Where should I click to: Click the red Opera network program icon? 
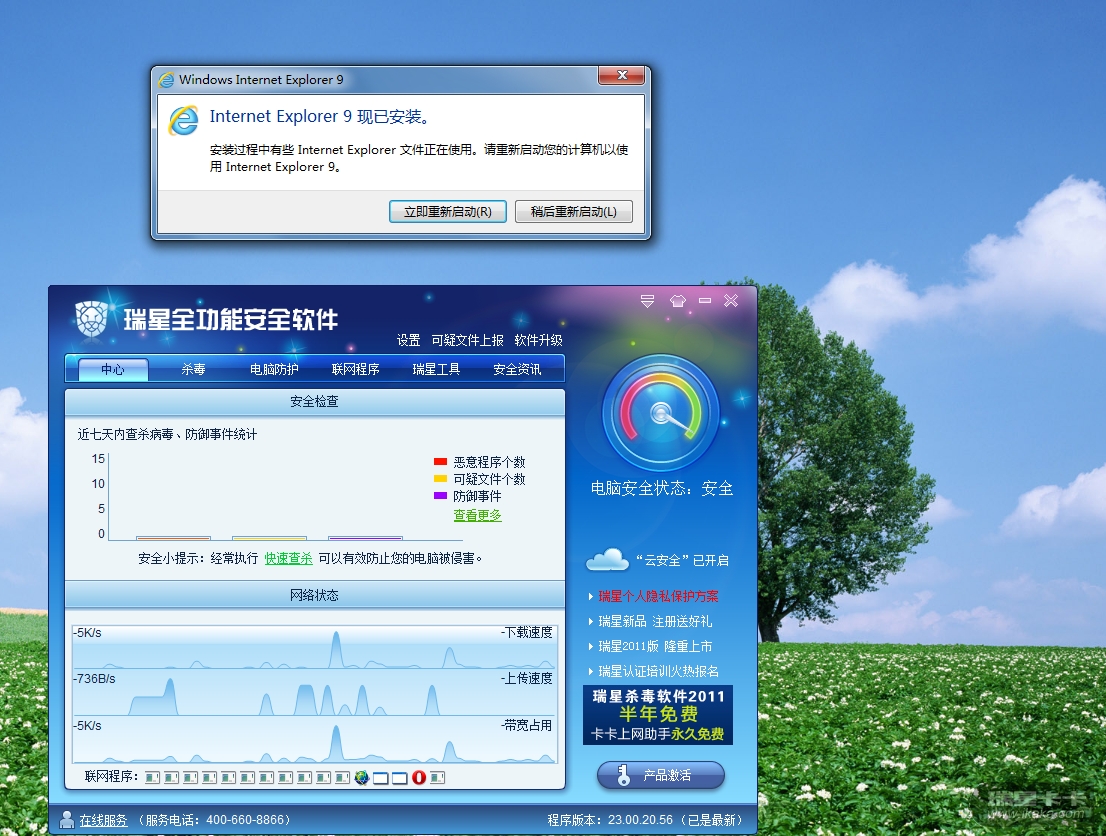coord(419,777)
